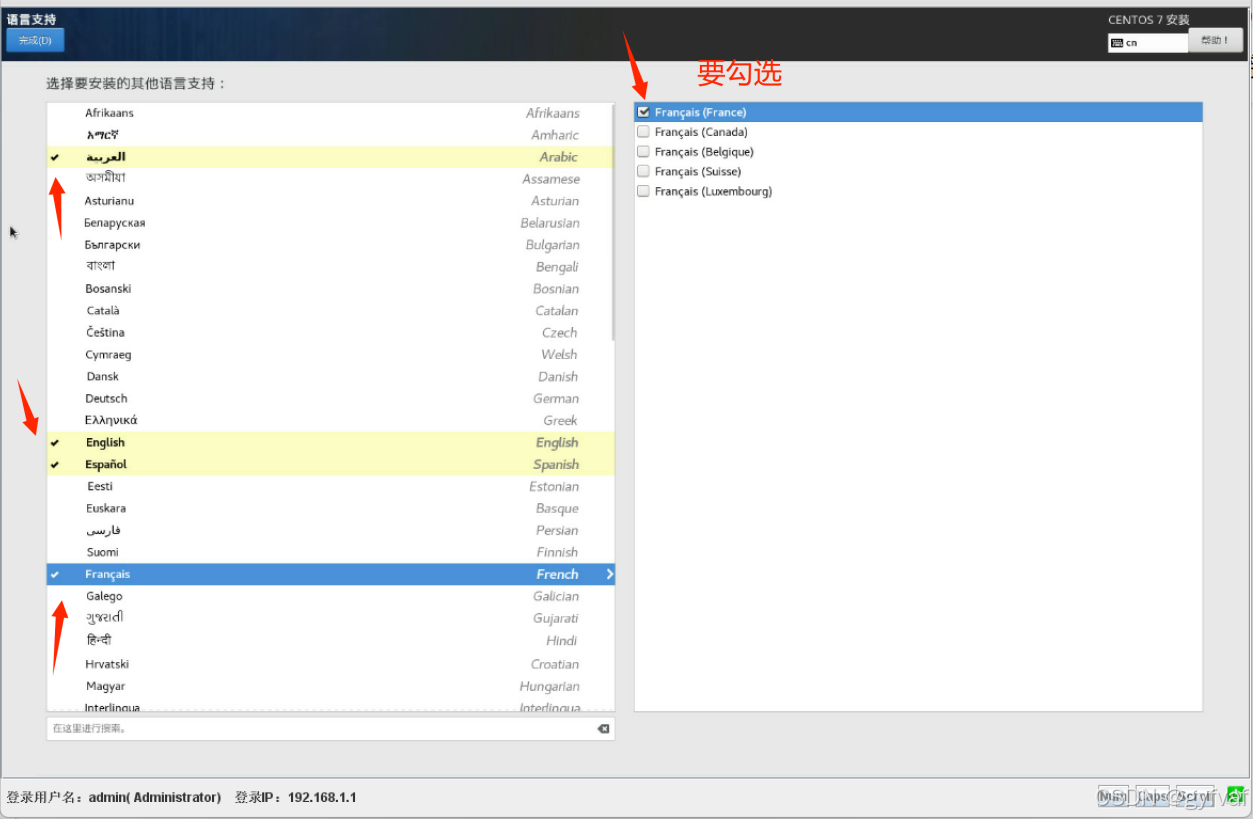This screenshot has width=1253, height=819.
Task: Select the Afrikaans language row
Action: pyautogui.click(x=328, y=113)
